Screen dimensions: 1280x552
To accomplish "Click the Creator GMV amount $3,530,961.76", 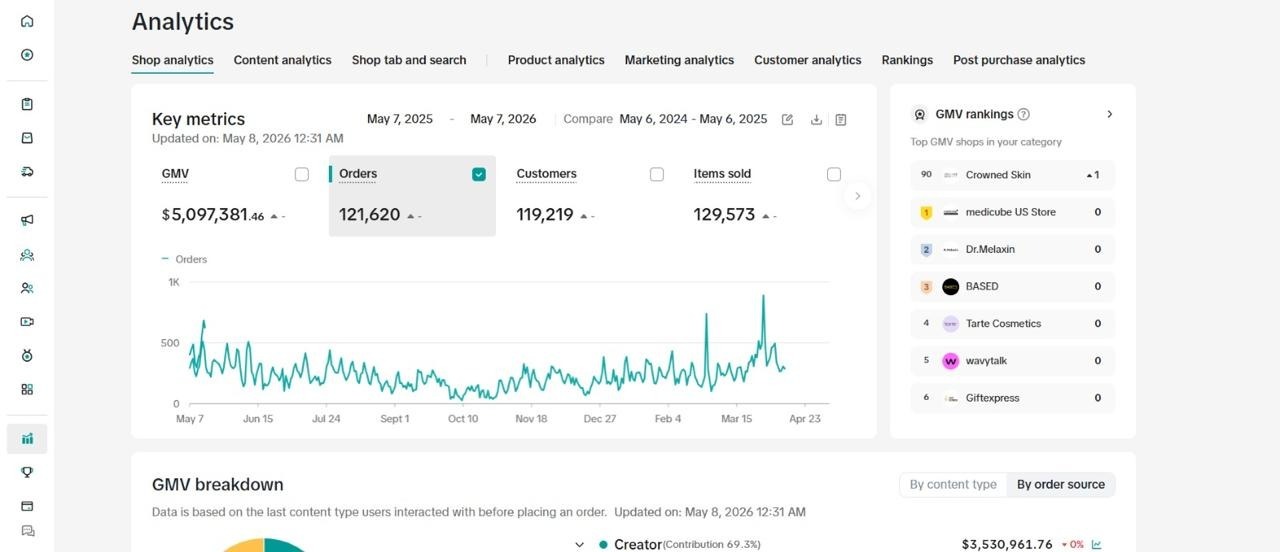I will (1007, 545).
